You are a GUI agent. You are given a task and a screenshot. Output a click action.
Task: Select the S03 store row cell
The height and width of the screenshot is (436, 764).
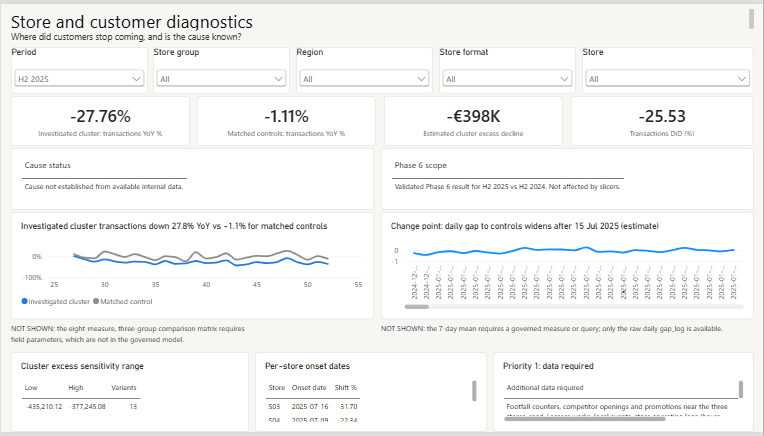tap(274, 406)
